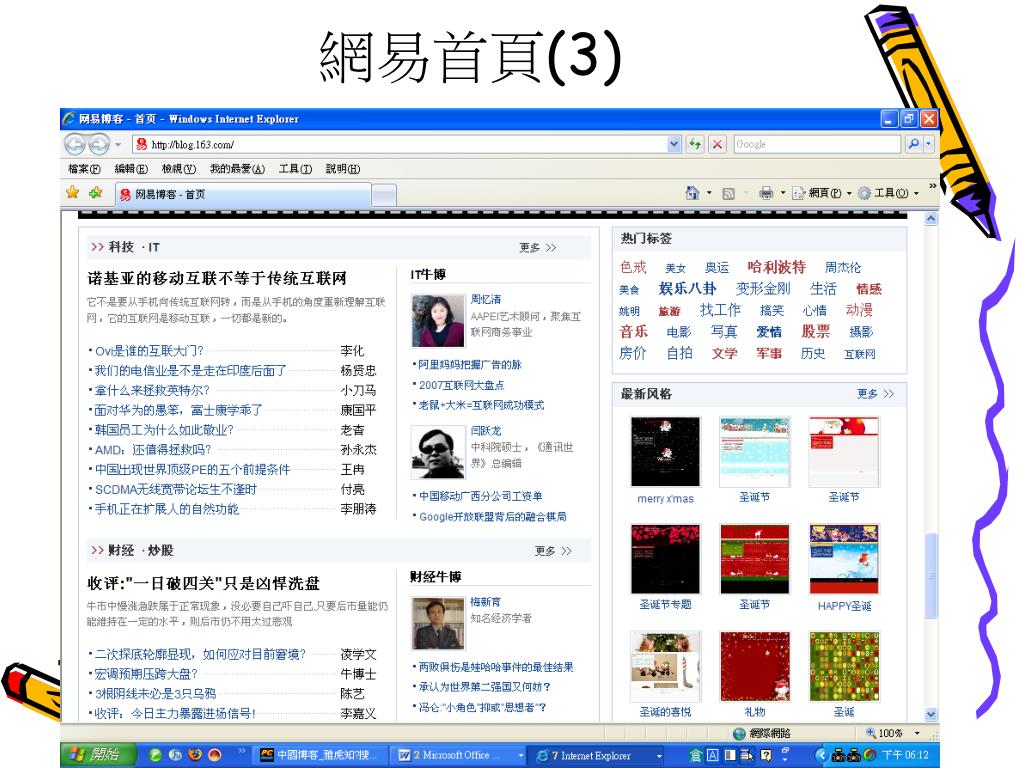Viewport: 1024px width, 768px height.
Task: Click 周忆洁 blogger photo
Action: (x=438, y=320)
